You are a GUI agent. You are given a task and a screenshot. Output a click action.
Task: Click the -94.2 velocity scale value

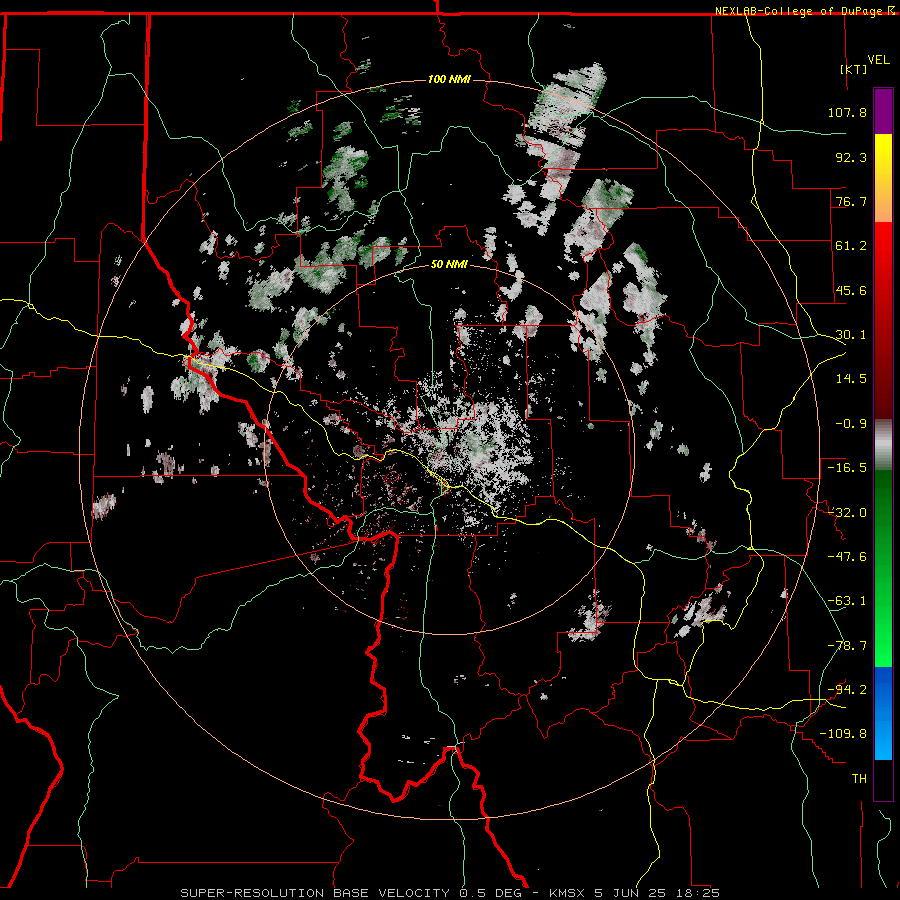847,690
